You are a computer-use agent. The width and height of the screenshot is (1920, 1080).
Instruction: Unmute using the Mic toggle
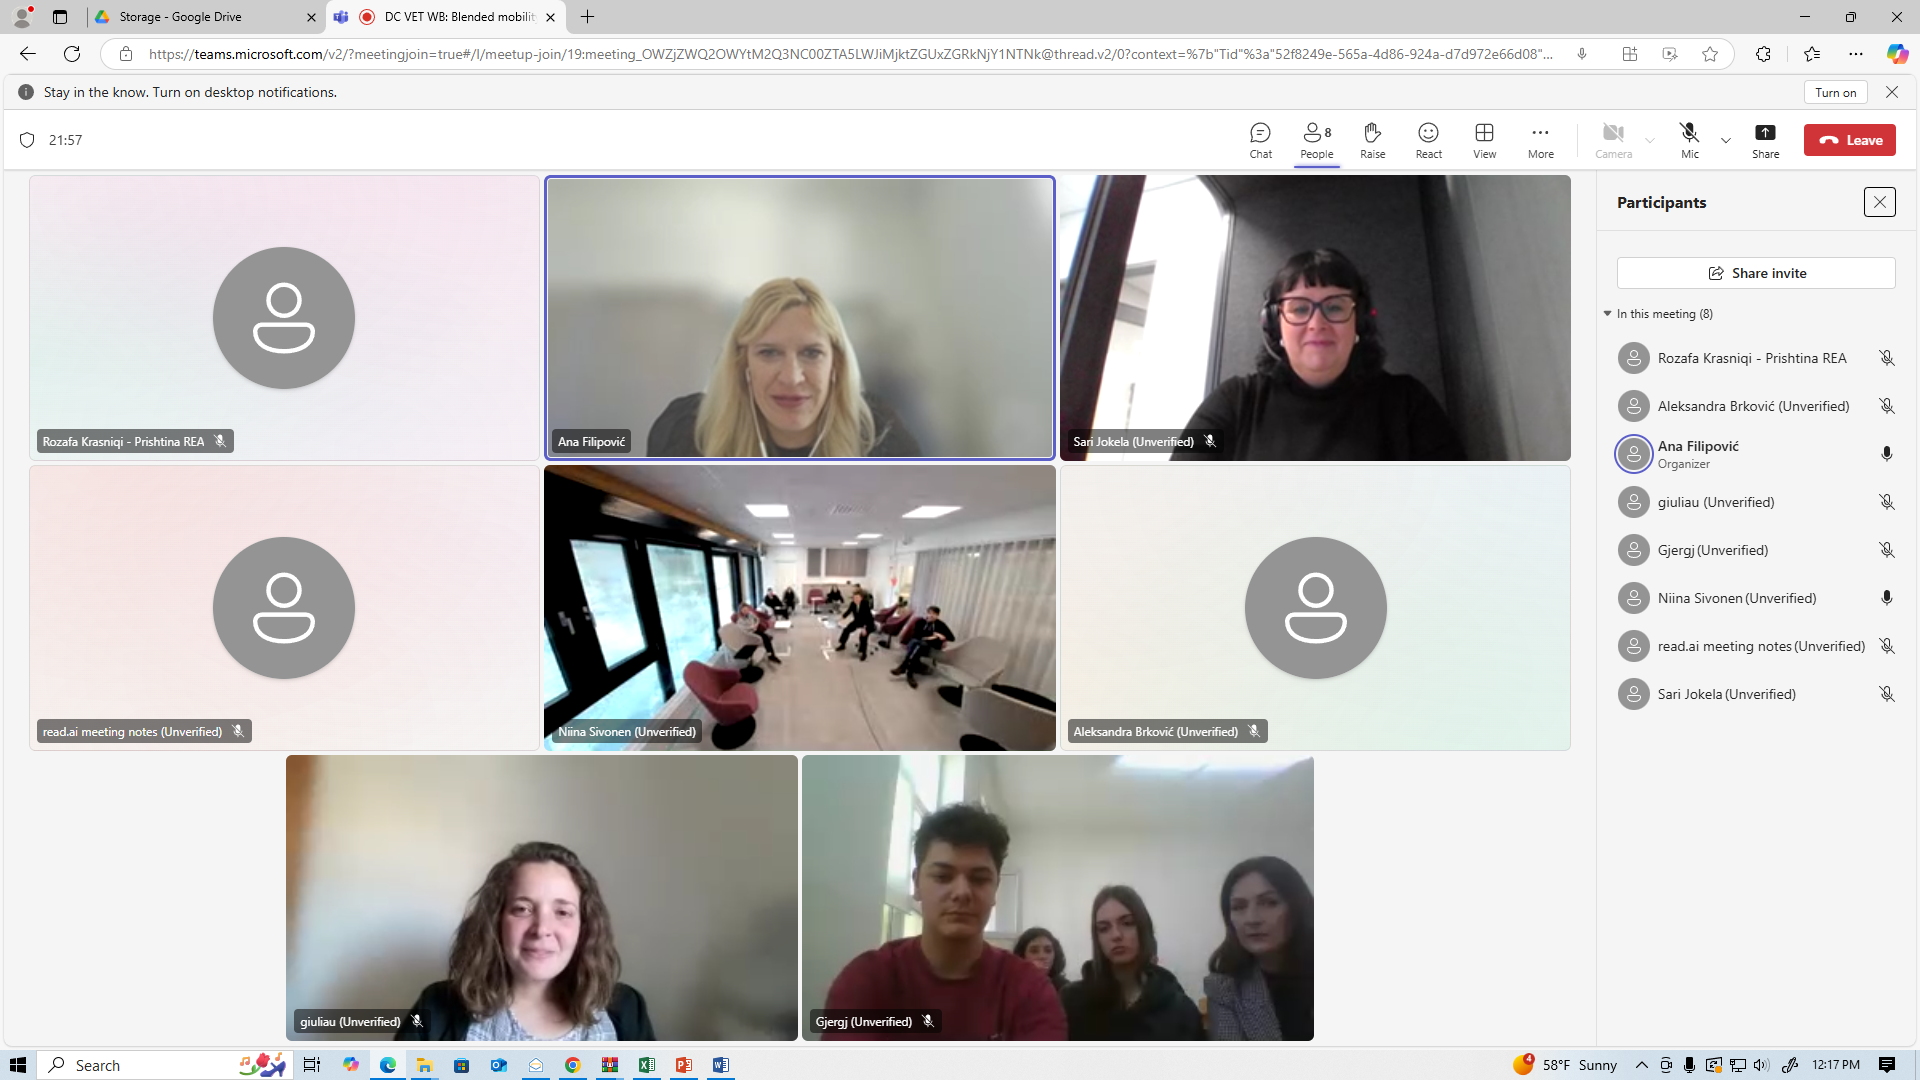click(1689, 139)
